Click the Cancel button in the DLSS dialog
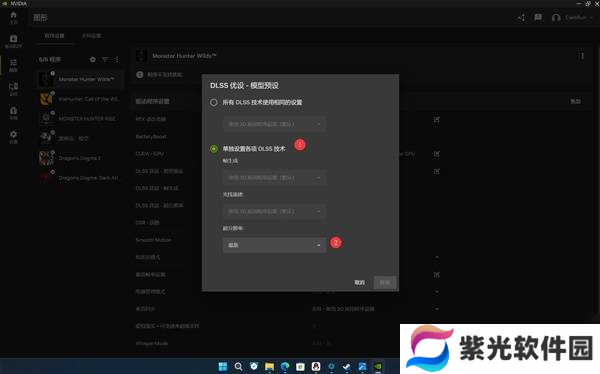 359,283
